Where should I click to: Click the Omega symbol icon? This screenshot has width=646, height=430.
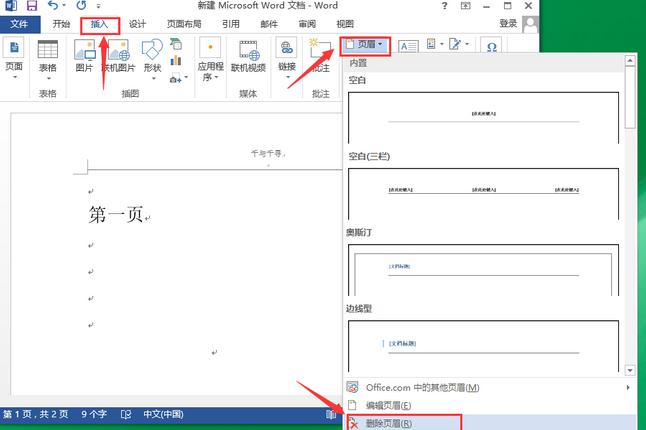491,47
